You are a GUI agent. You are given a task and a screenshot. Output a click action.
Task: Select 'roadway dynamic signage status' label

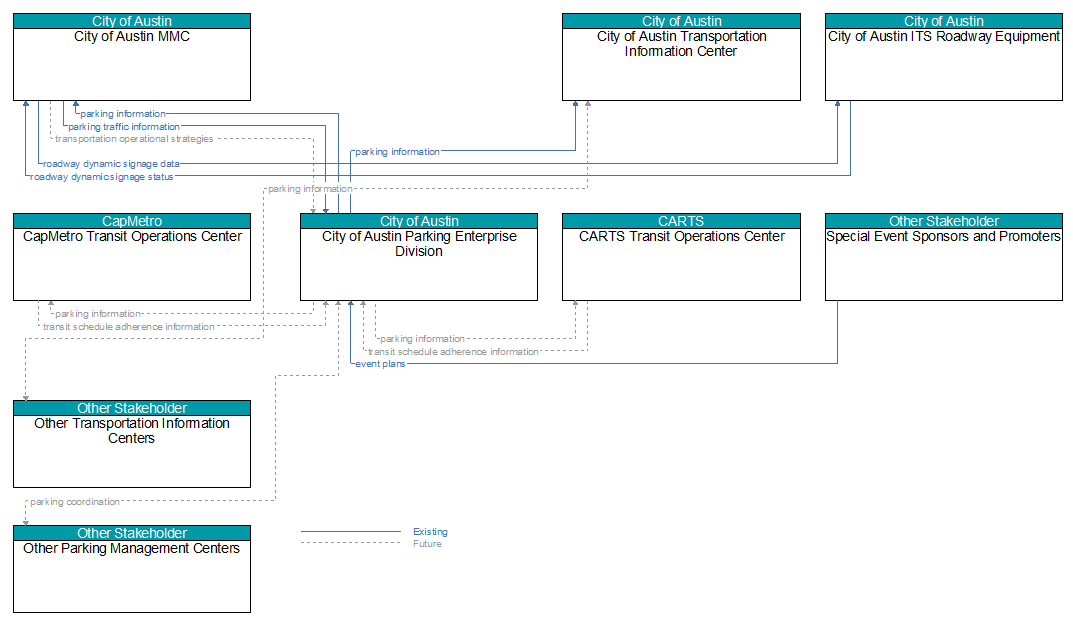[x=101, y=177]
